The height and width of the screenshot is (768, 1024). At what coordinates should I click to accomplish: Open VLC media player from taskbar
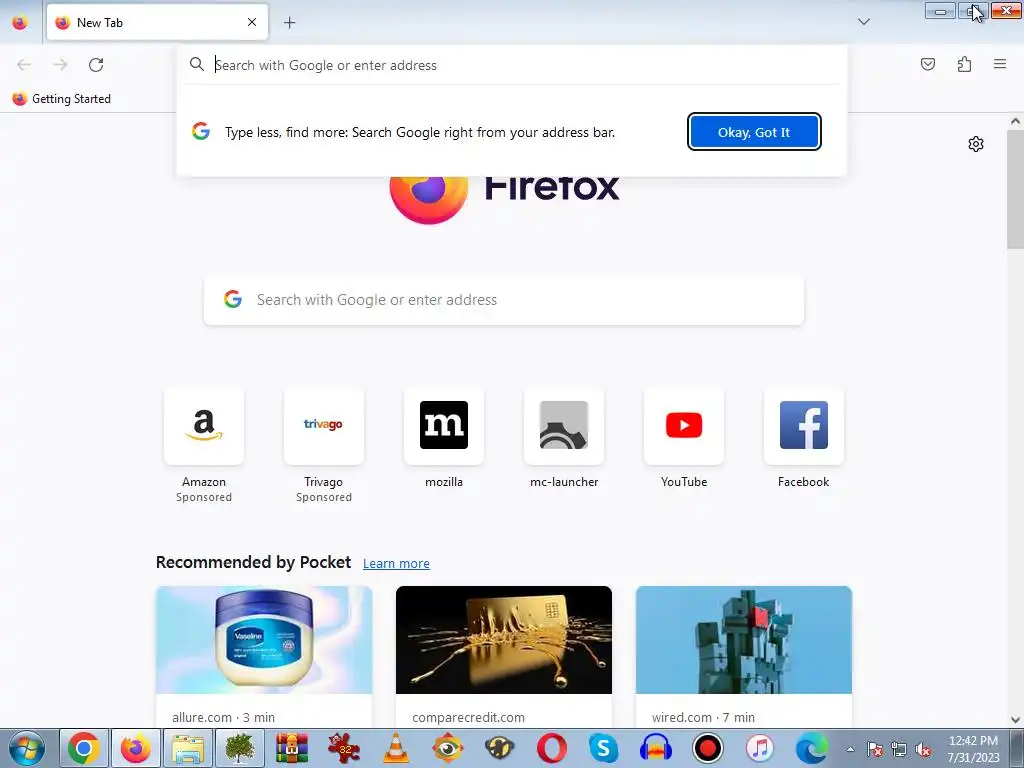[396, 748]
